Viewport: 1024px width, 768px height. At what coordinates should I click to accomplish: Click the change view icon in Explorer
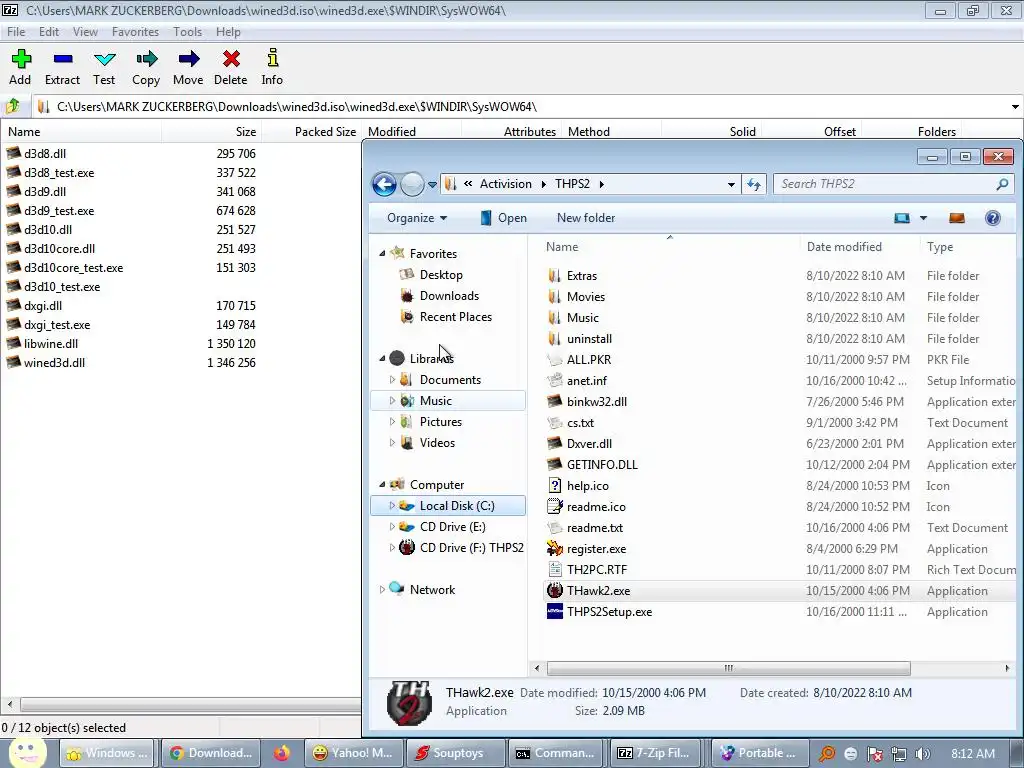902,218
